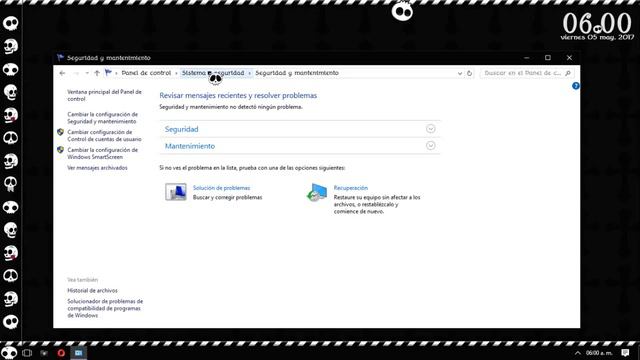The height and width of the screenshot is (360, 640).
Task: Open Ver mensajes archivados
Action: coord(97,168)
